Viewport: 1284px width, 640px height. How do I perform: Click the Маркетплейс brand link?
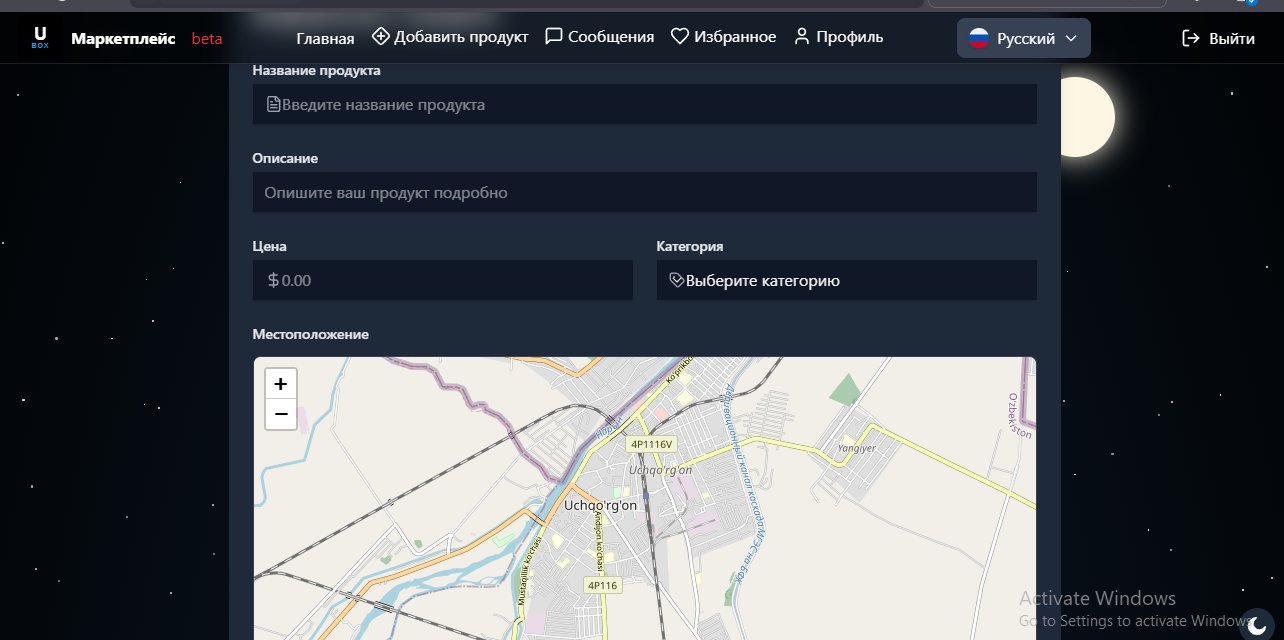123,38
